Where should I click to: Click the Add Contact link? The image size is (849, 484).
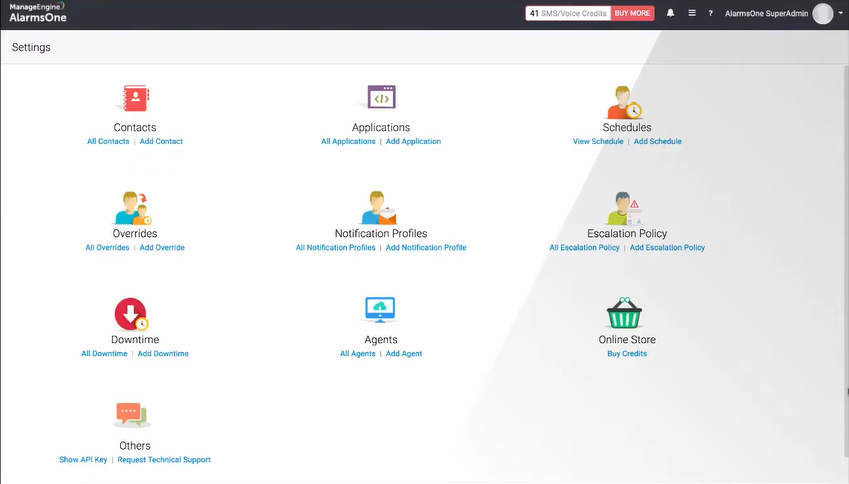tap(161, 141)
